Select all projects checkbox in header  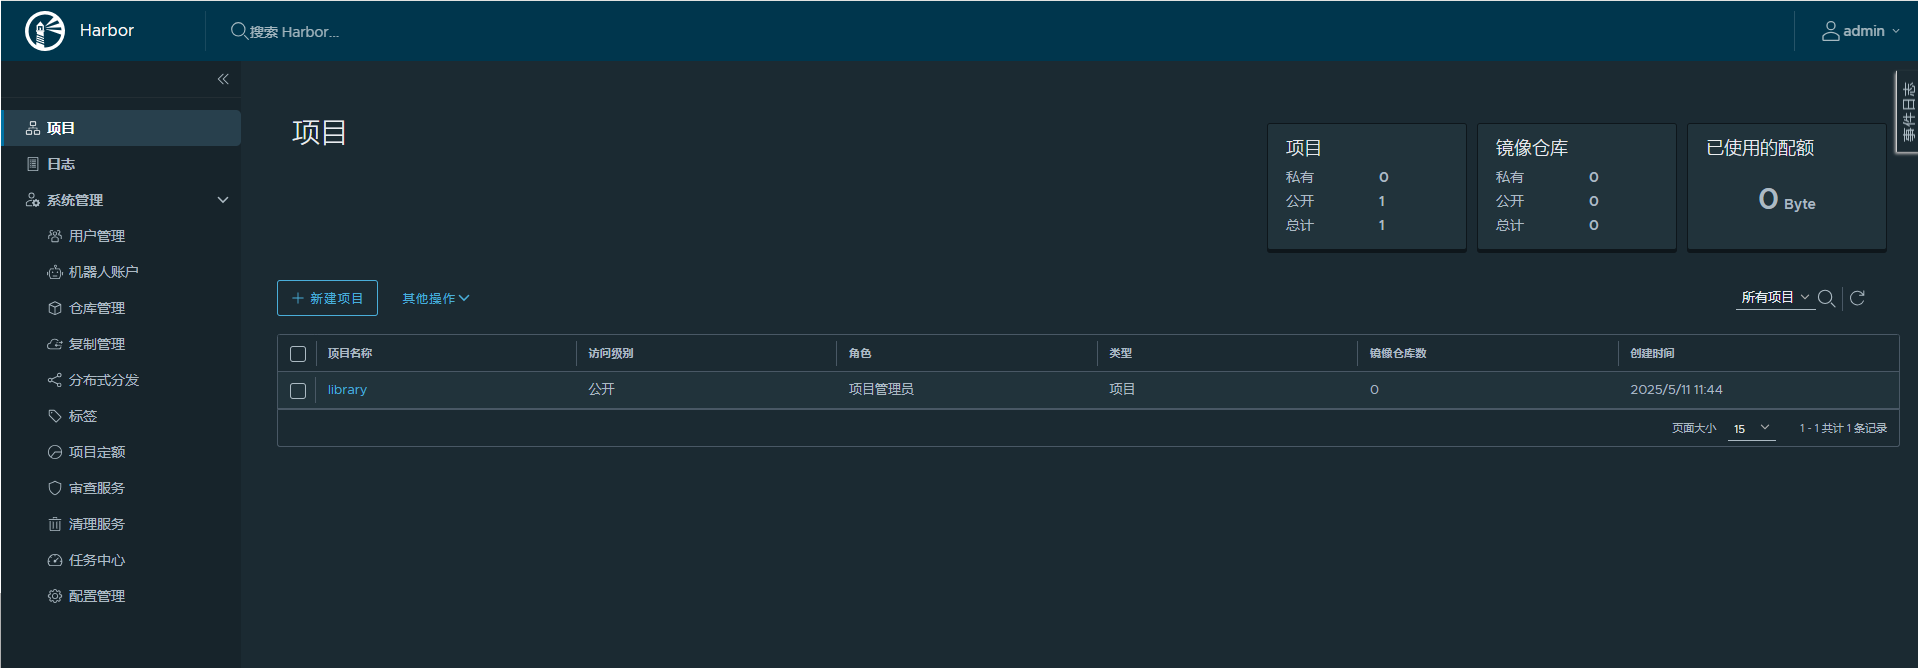coord(298,354)
